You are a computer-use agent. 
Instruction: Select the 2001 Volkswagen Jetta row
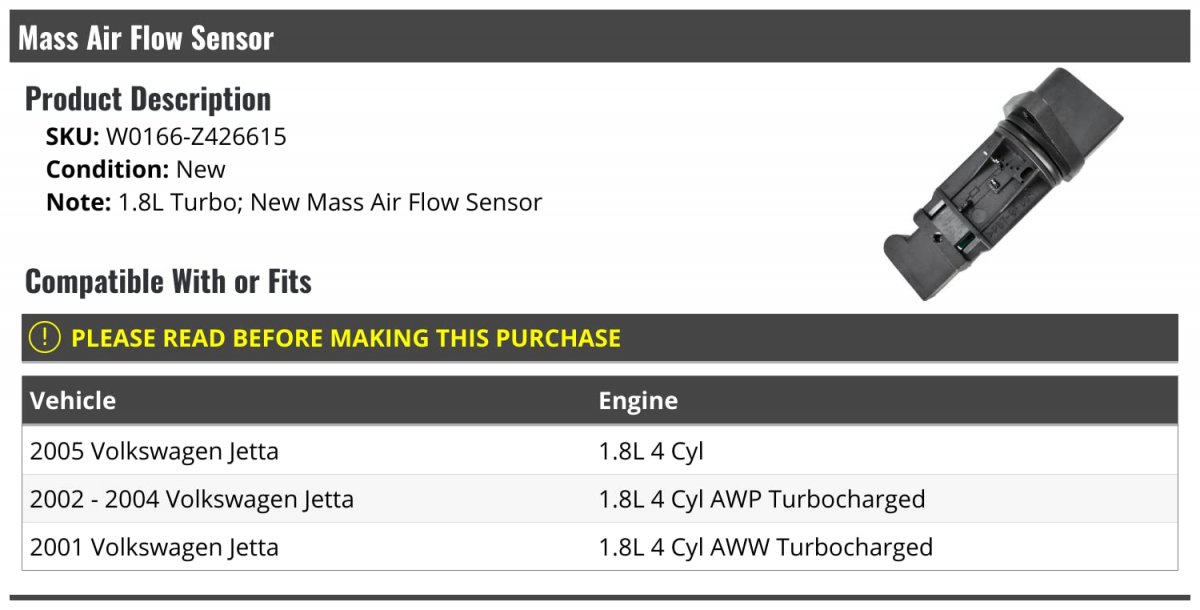pyautogui.click(x=600, y=547)
